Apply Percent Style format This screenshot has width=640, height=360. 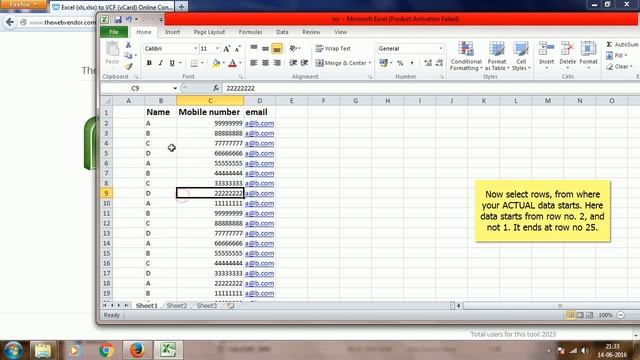click(400, 63)
